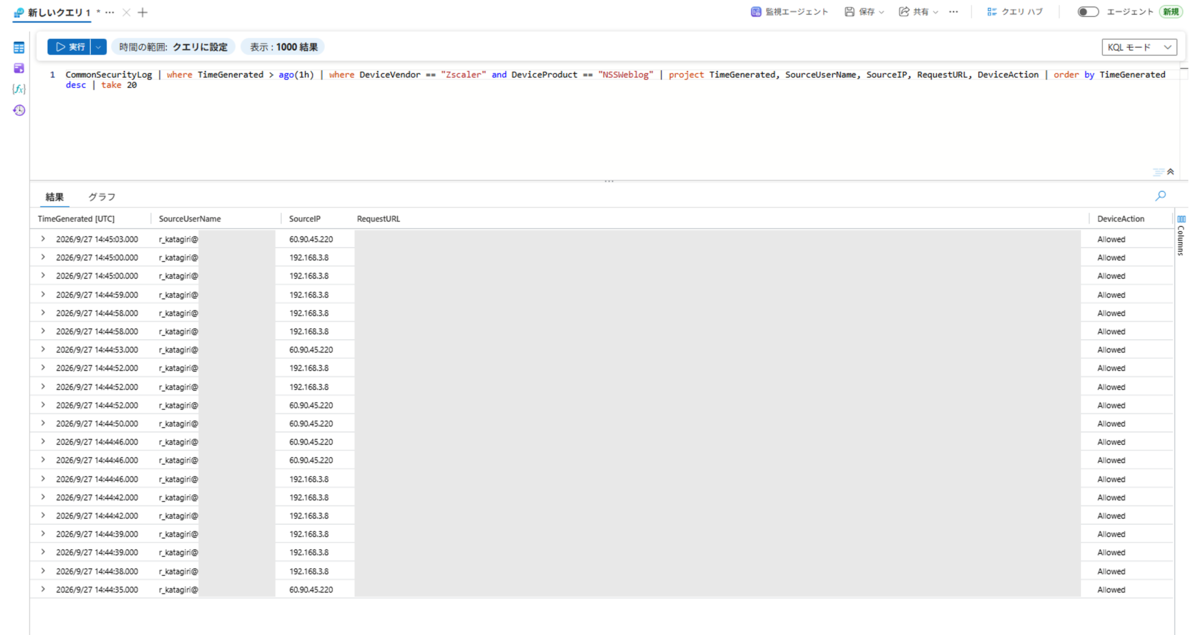Add a new query tab with plus
1200x635 pixels.
pos(142,12)
